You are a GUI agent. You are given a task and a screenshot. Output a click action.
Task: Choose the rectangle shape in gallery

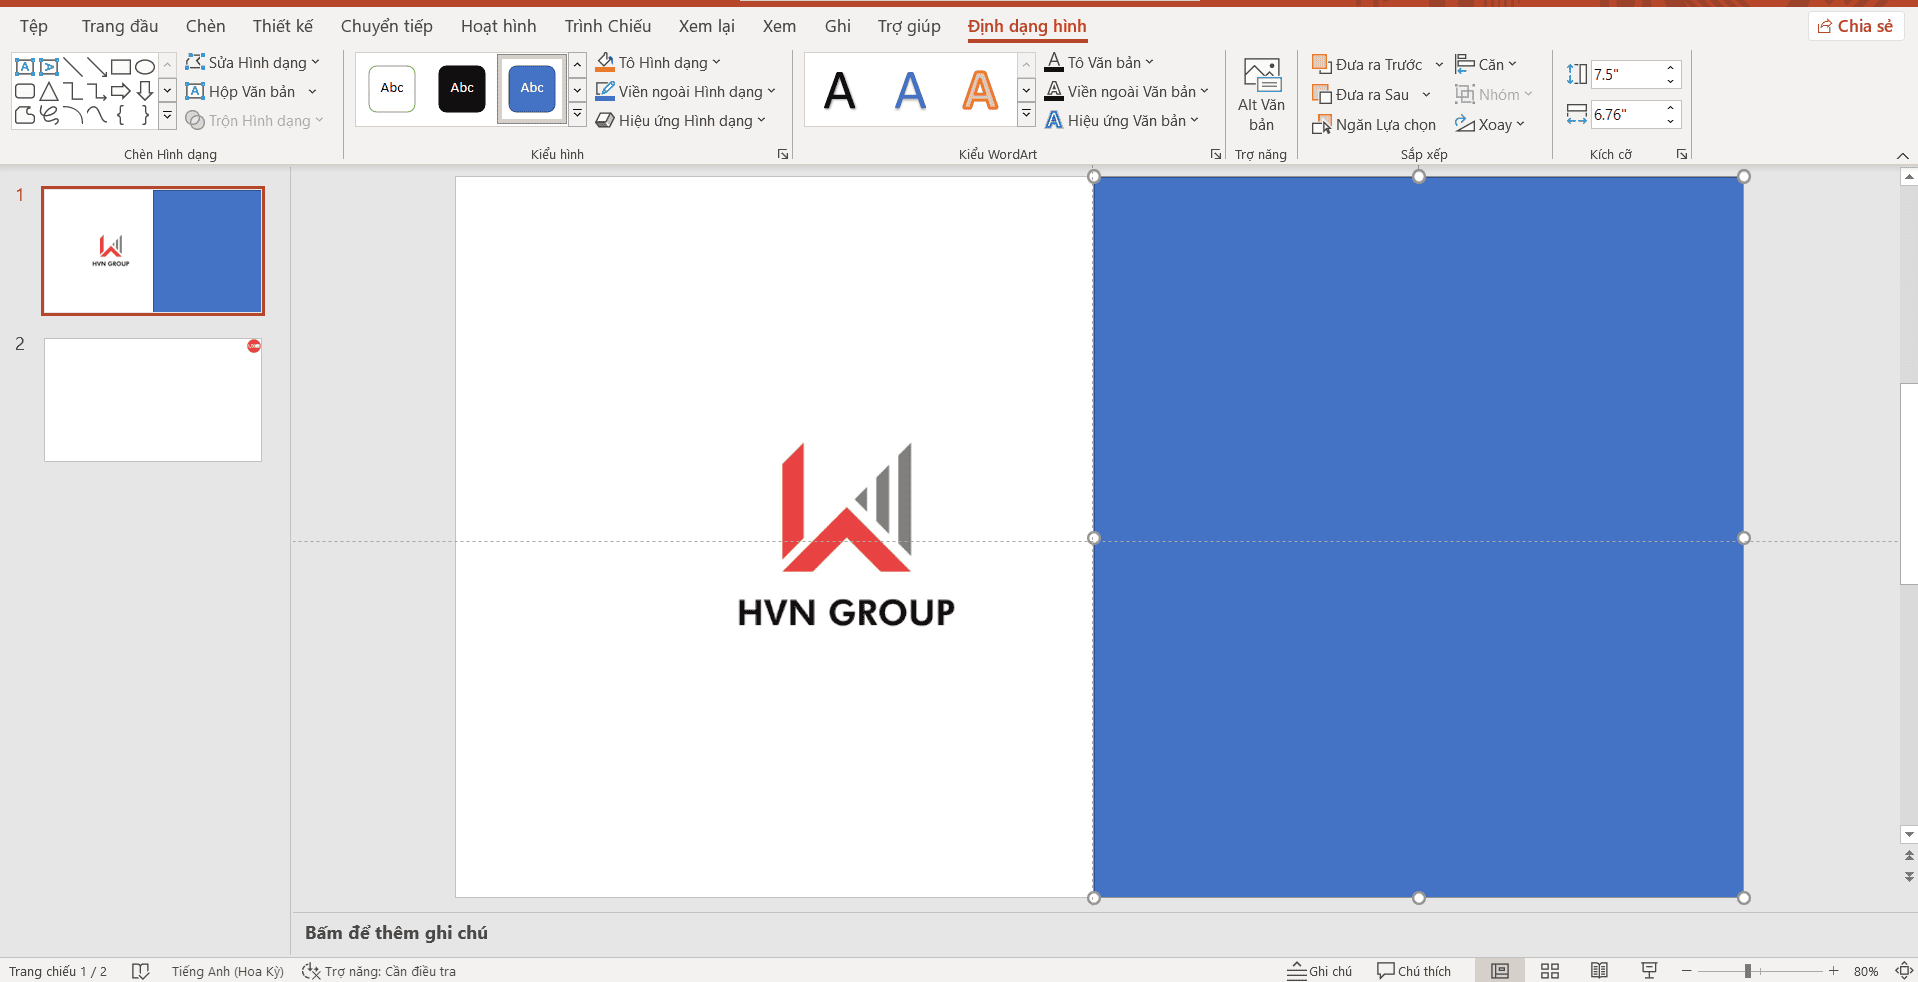coord(121,67)
